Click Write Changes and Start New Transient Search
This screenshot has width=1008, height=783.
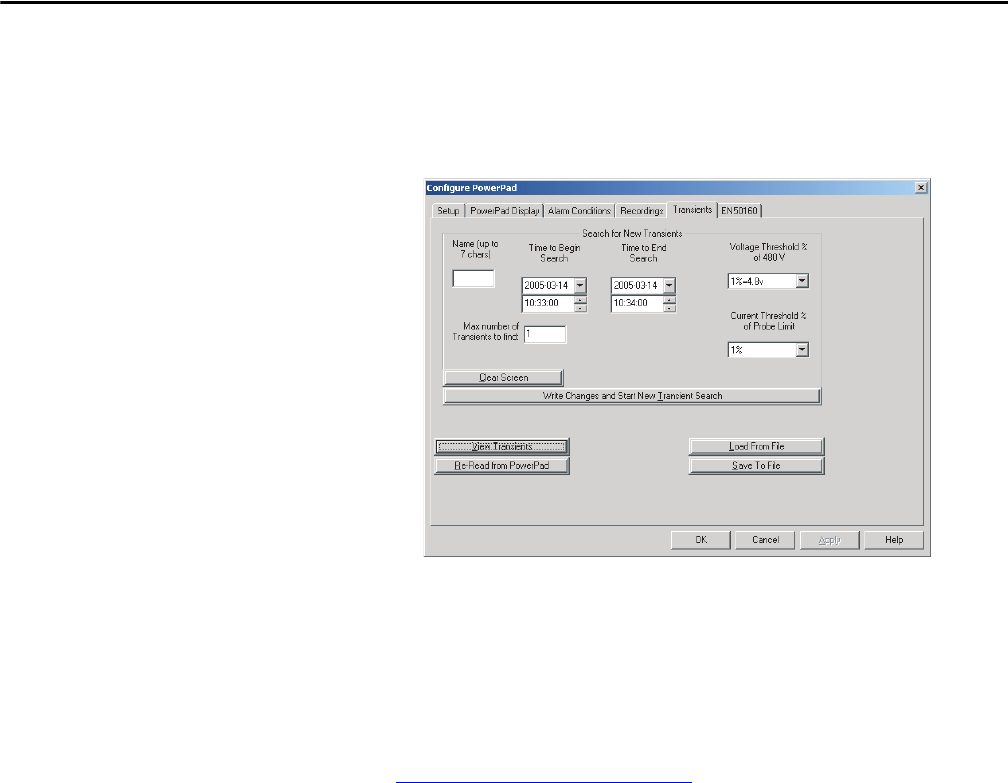pos(632,396)
